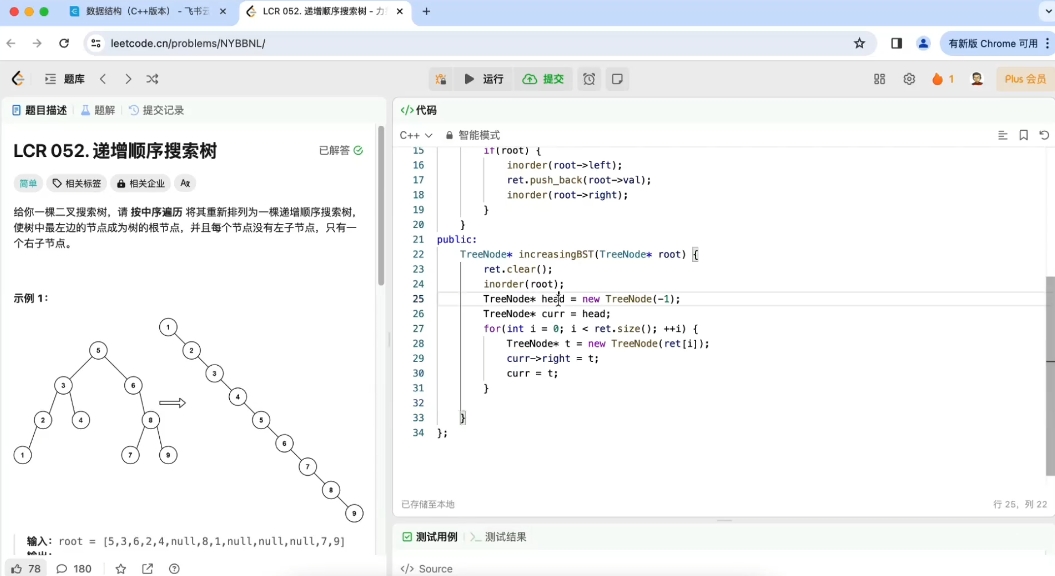
Task: Open the C++ language dropdown
Action: tap(411, 134)
